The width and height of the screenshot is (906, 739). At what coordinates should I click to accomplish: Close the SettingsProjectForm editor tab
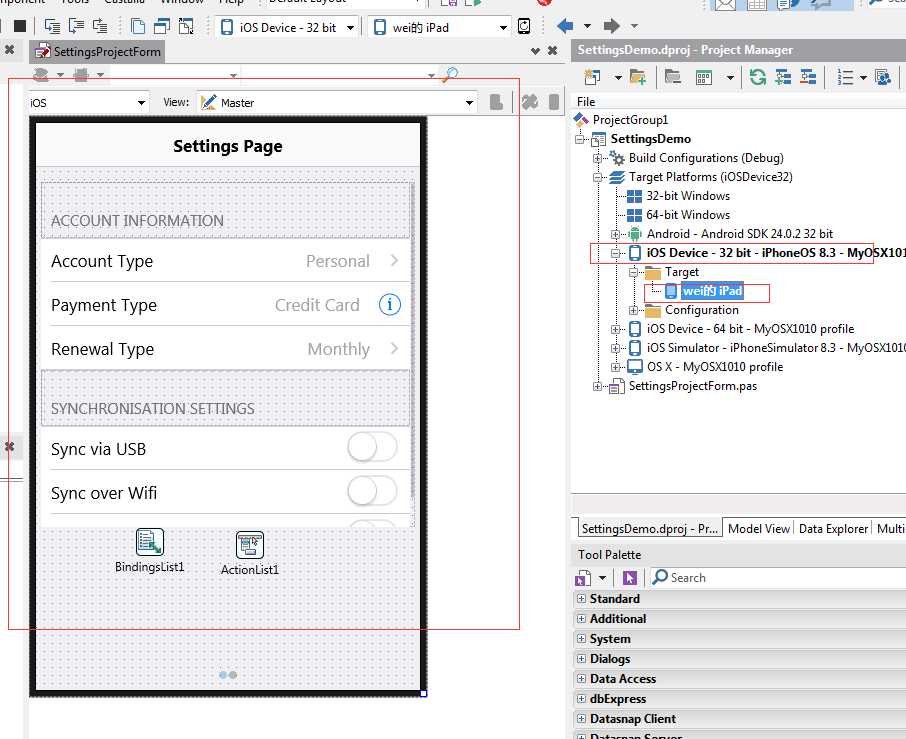(x=552, y=51)
